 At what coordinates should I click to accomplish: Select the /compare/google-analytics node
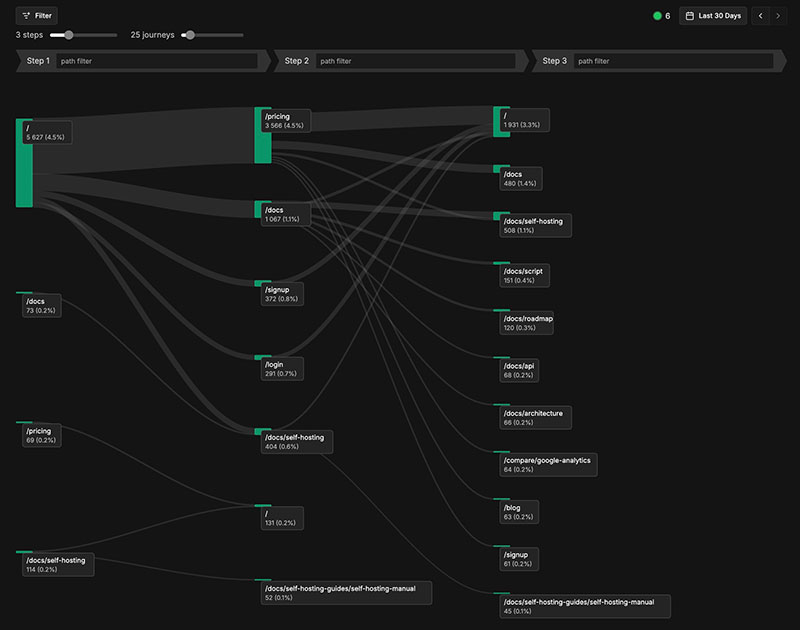[x=548, y=465]
